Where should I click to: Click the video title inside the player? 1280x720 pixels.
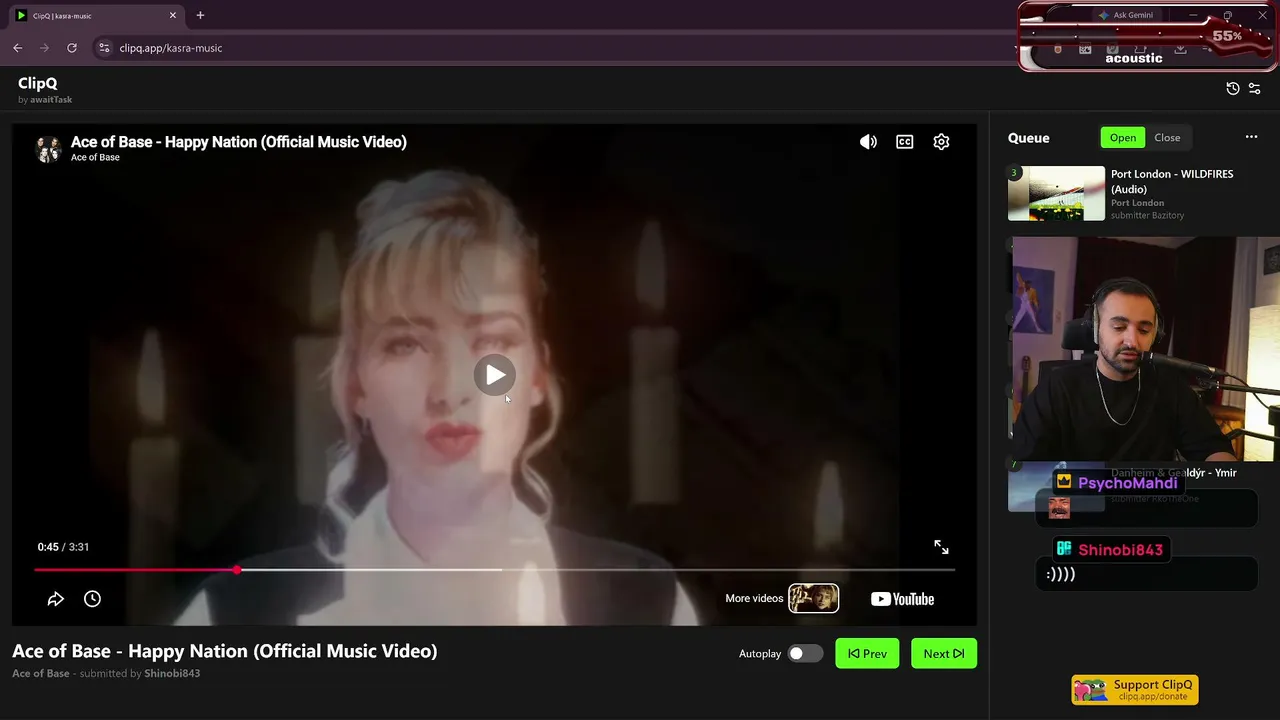coord(239,142)
